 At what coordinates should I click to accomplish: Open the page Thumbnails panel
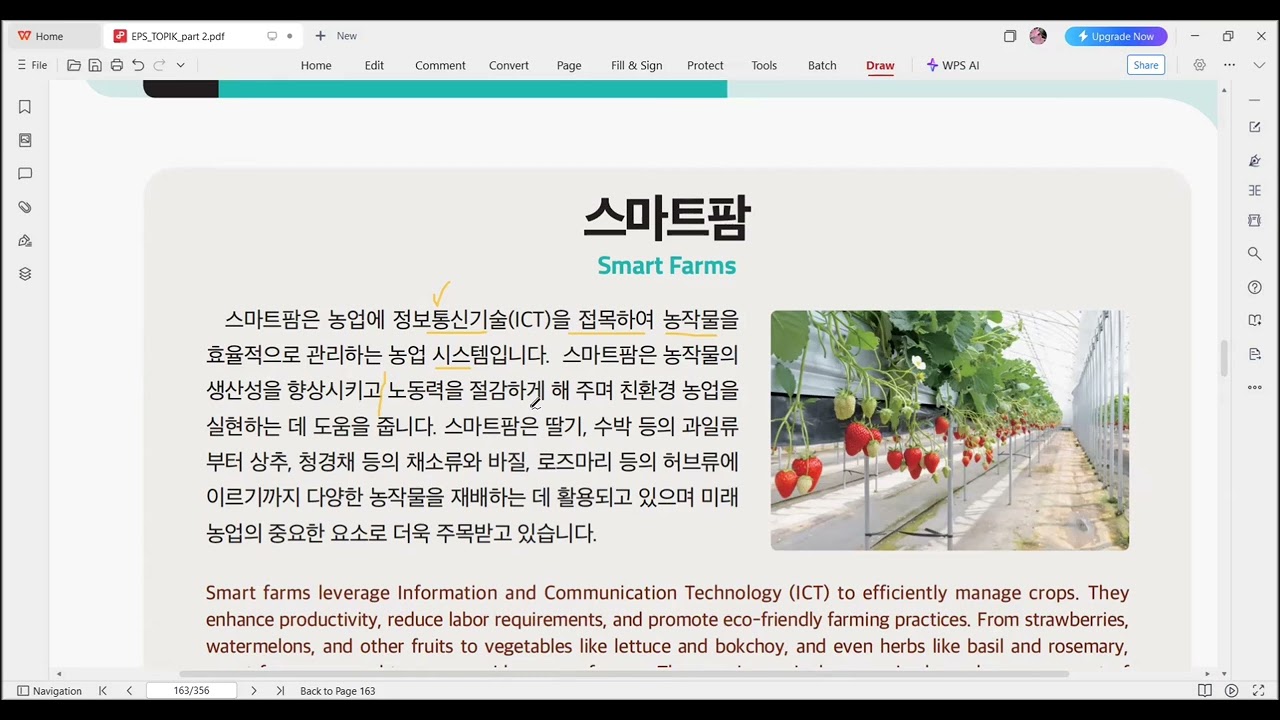click(25, 140)
